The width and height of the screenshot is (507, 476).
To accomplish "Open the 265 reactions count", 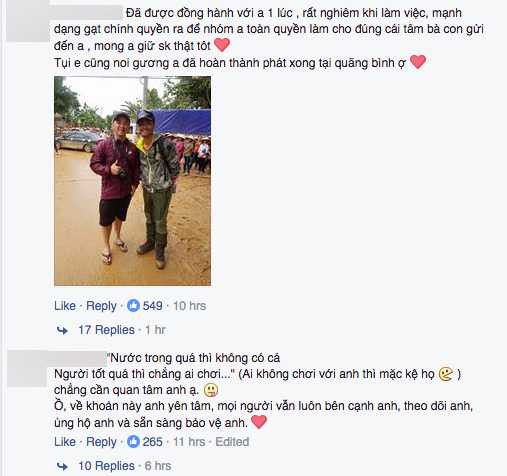I will pos(152,442).
